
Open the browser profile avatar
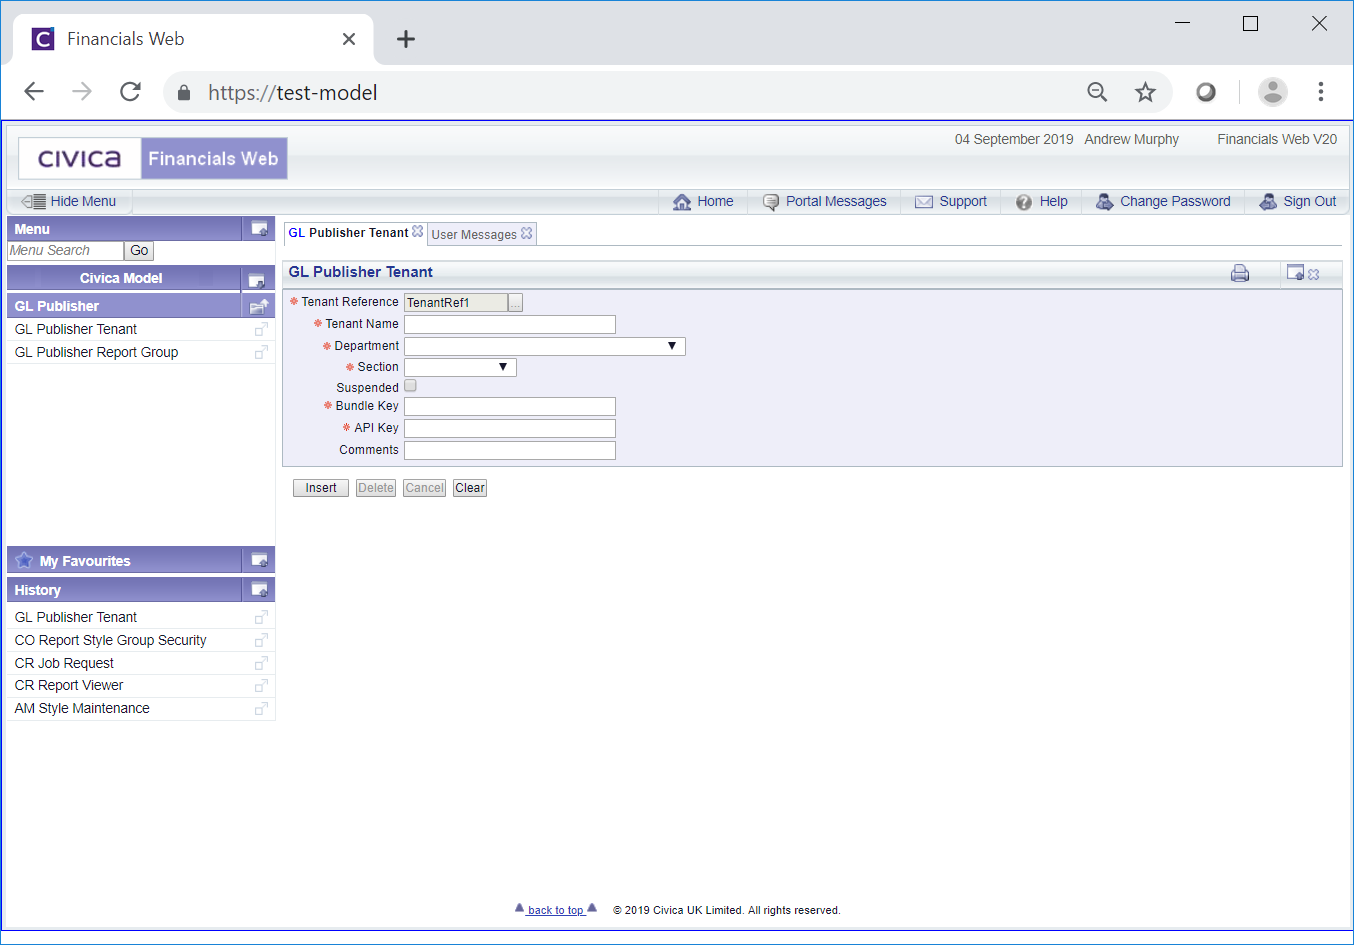(x=1273, y=92)
